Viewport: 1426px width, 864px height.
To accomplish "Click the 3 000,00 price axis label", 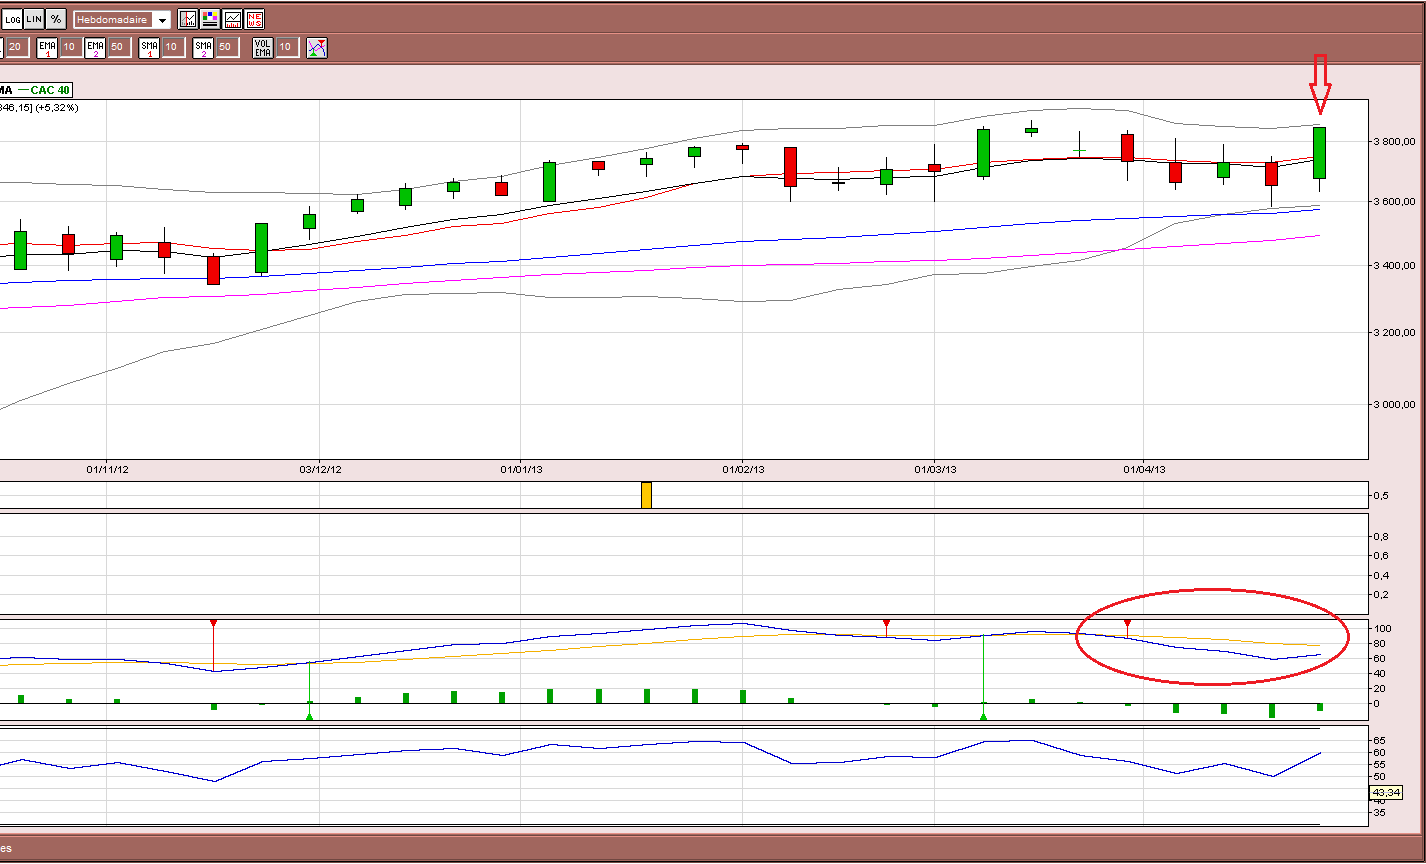I will point(1396,405).
